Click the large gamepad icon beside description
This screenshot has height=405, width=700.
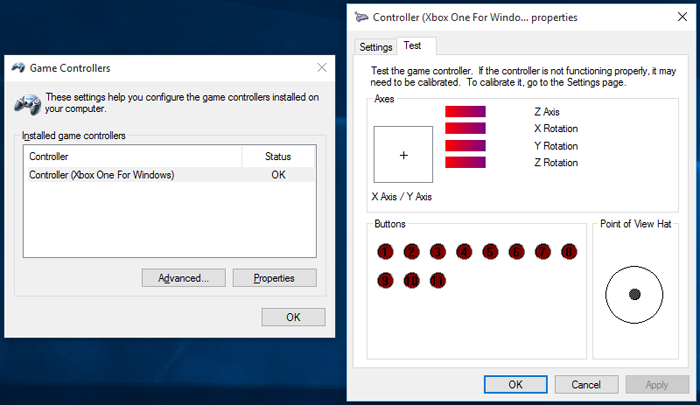28,104
